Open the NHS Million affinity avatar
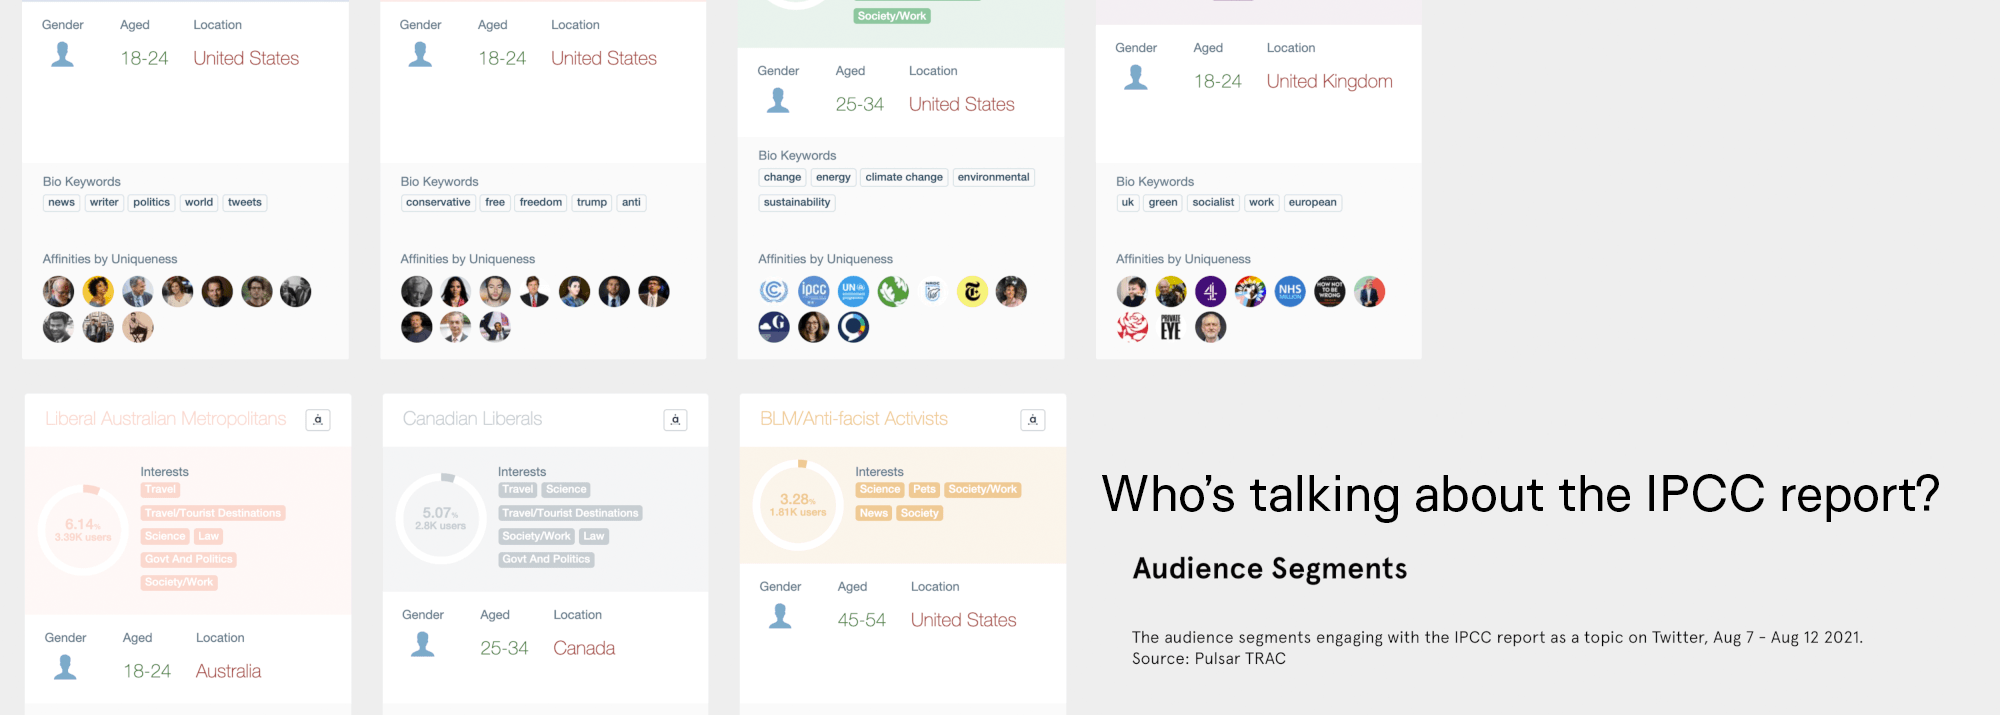This screenshot has height=715, width=2000. click(x=1290, y=291)
